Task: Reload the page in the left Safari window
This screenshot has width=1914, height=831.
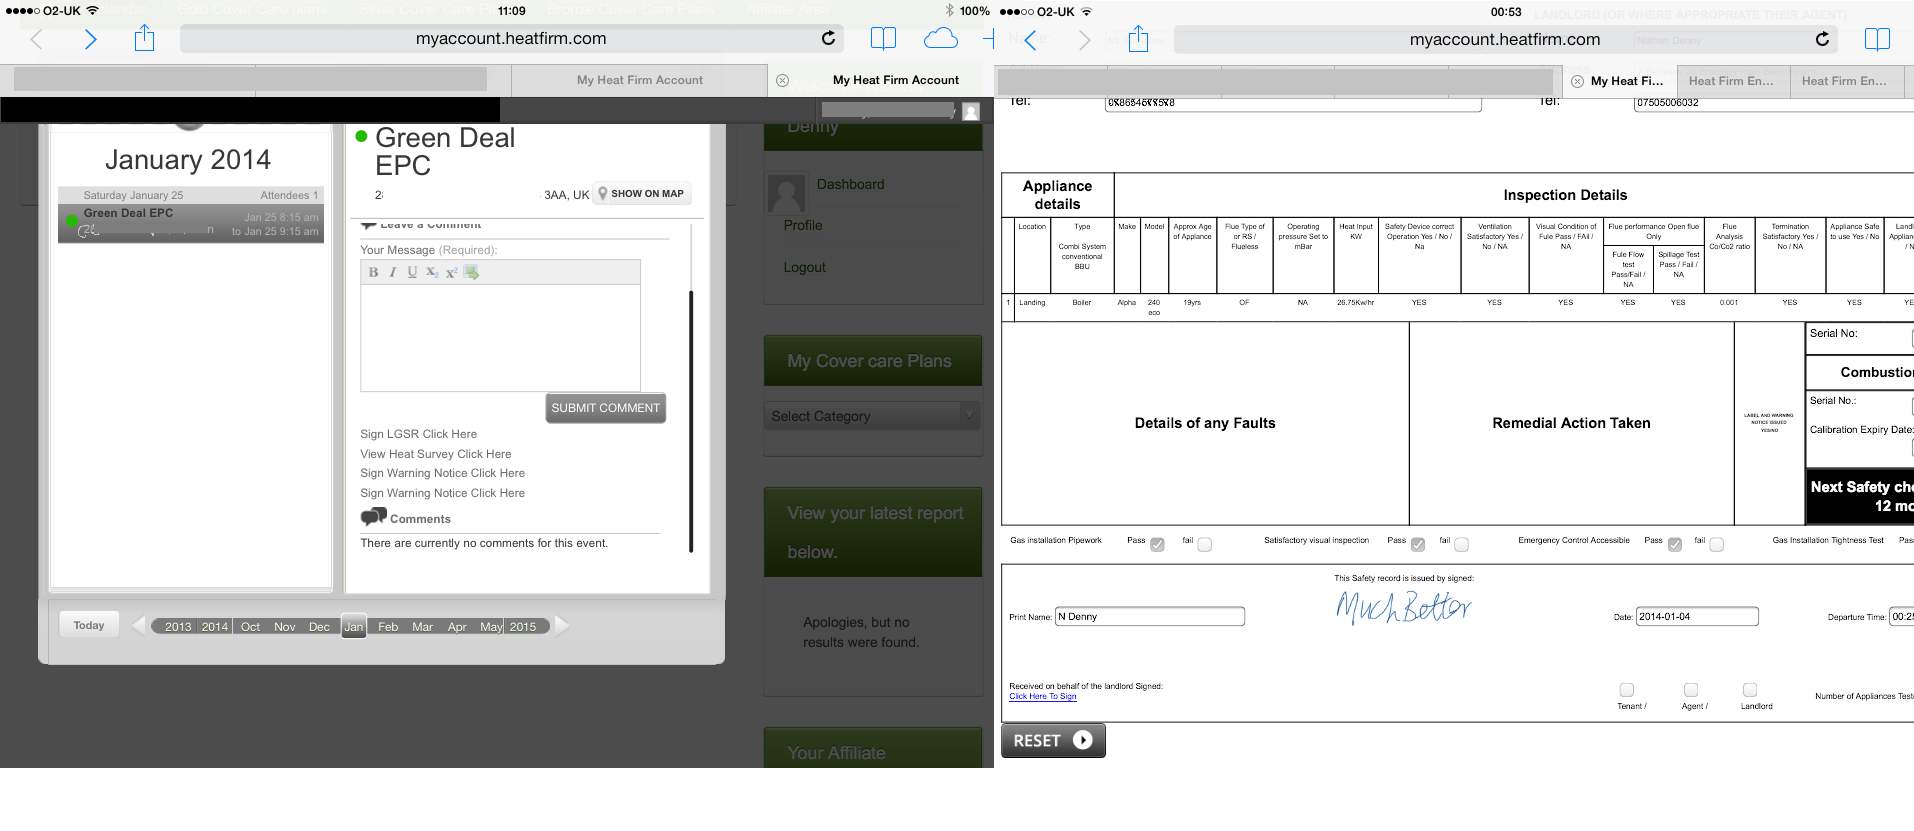Action: [x=828, y=38]
